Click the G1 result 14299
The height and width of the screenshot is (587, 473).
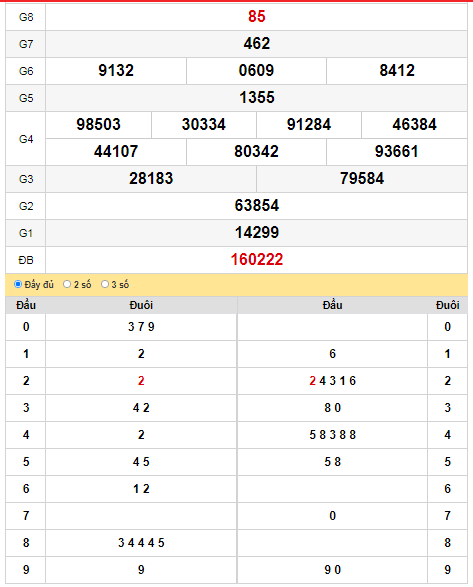point(257,232)
